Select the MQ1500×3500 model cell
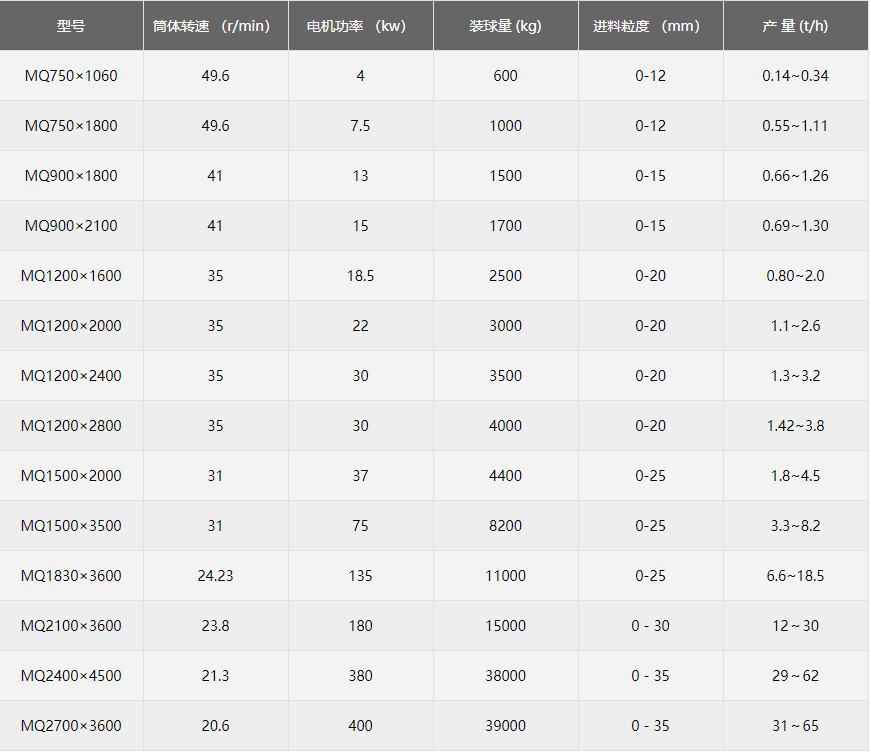The image size is (871, 752). [x=71, y=526]
